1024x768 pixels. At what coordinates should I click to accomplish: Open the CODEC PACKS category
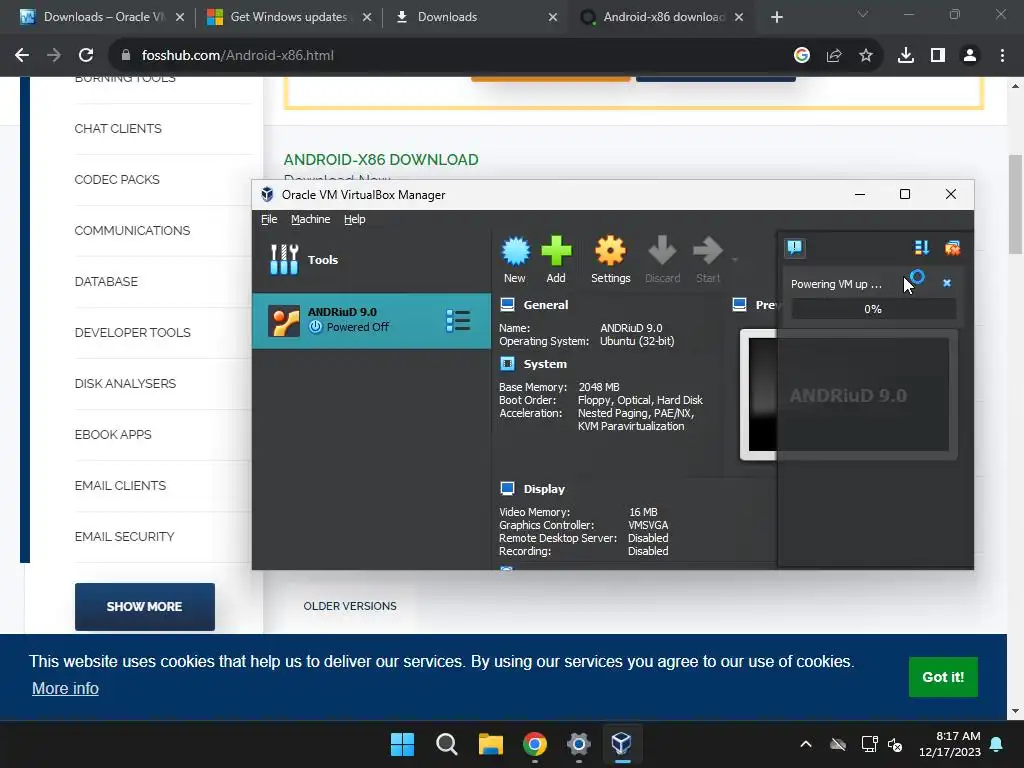[x=117, y=180]
